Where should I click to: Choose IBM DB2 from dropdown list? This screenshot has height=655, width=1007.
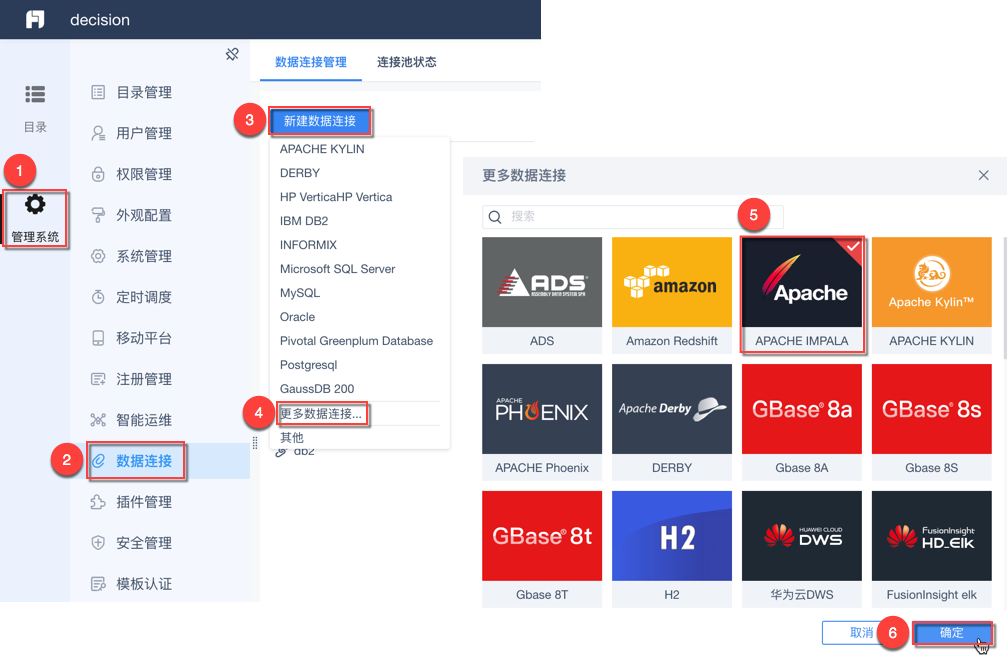[x=304, y=221]
